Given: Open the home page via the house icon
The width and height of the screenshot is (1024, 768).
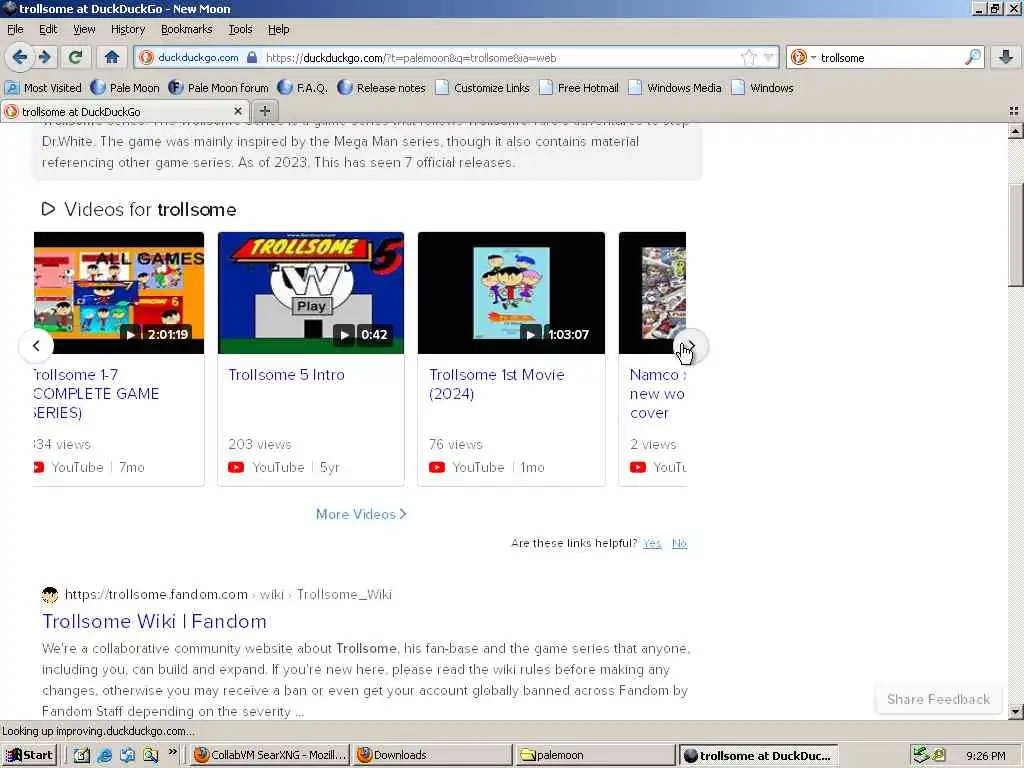Looking at the screenshot, I should click(x=112, y=57).
